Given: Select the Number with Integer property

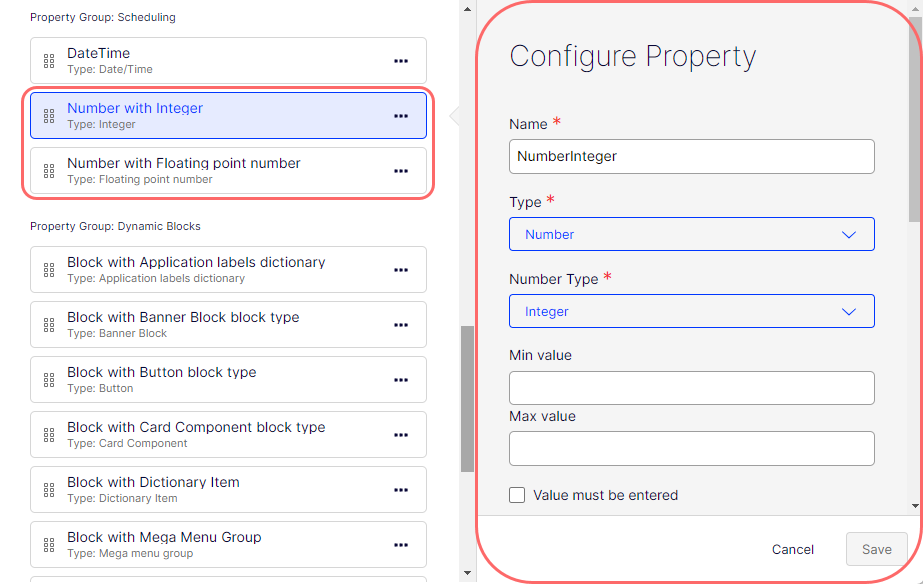Looking at the screenshot, I should tap(228, 116).
